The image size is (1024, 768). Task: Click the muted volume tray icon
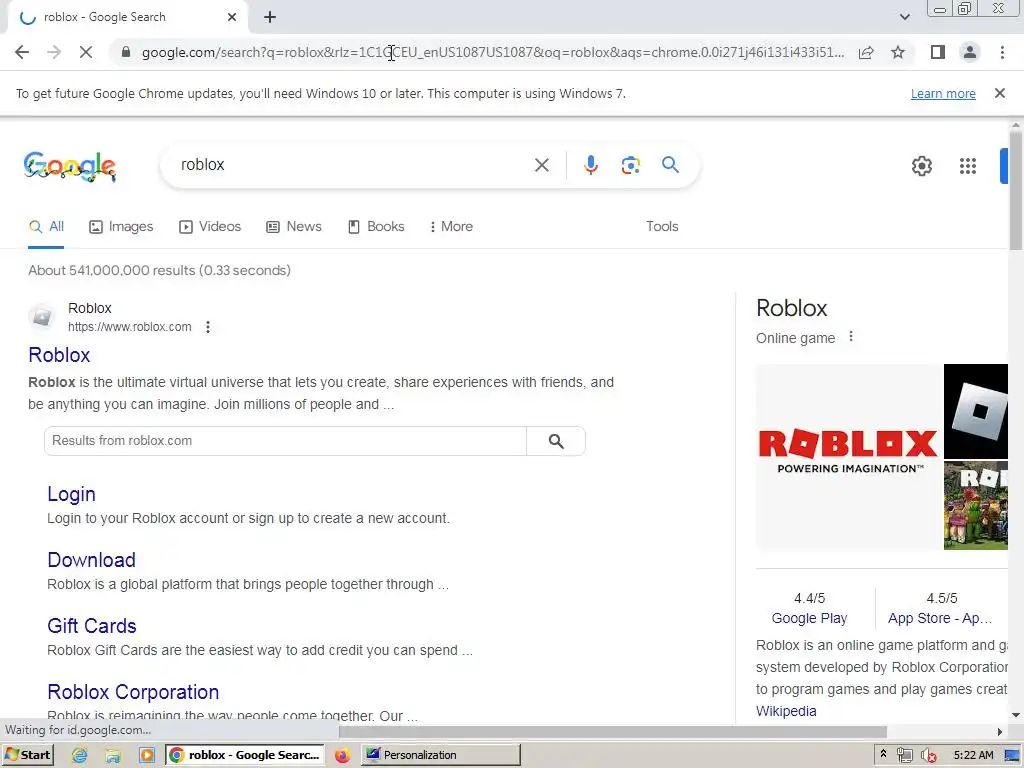[928, 756]
